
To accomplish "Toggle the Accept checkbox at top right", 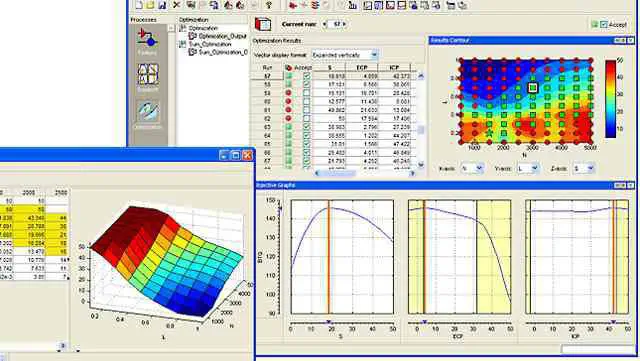I will [604, 25].
